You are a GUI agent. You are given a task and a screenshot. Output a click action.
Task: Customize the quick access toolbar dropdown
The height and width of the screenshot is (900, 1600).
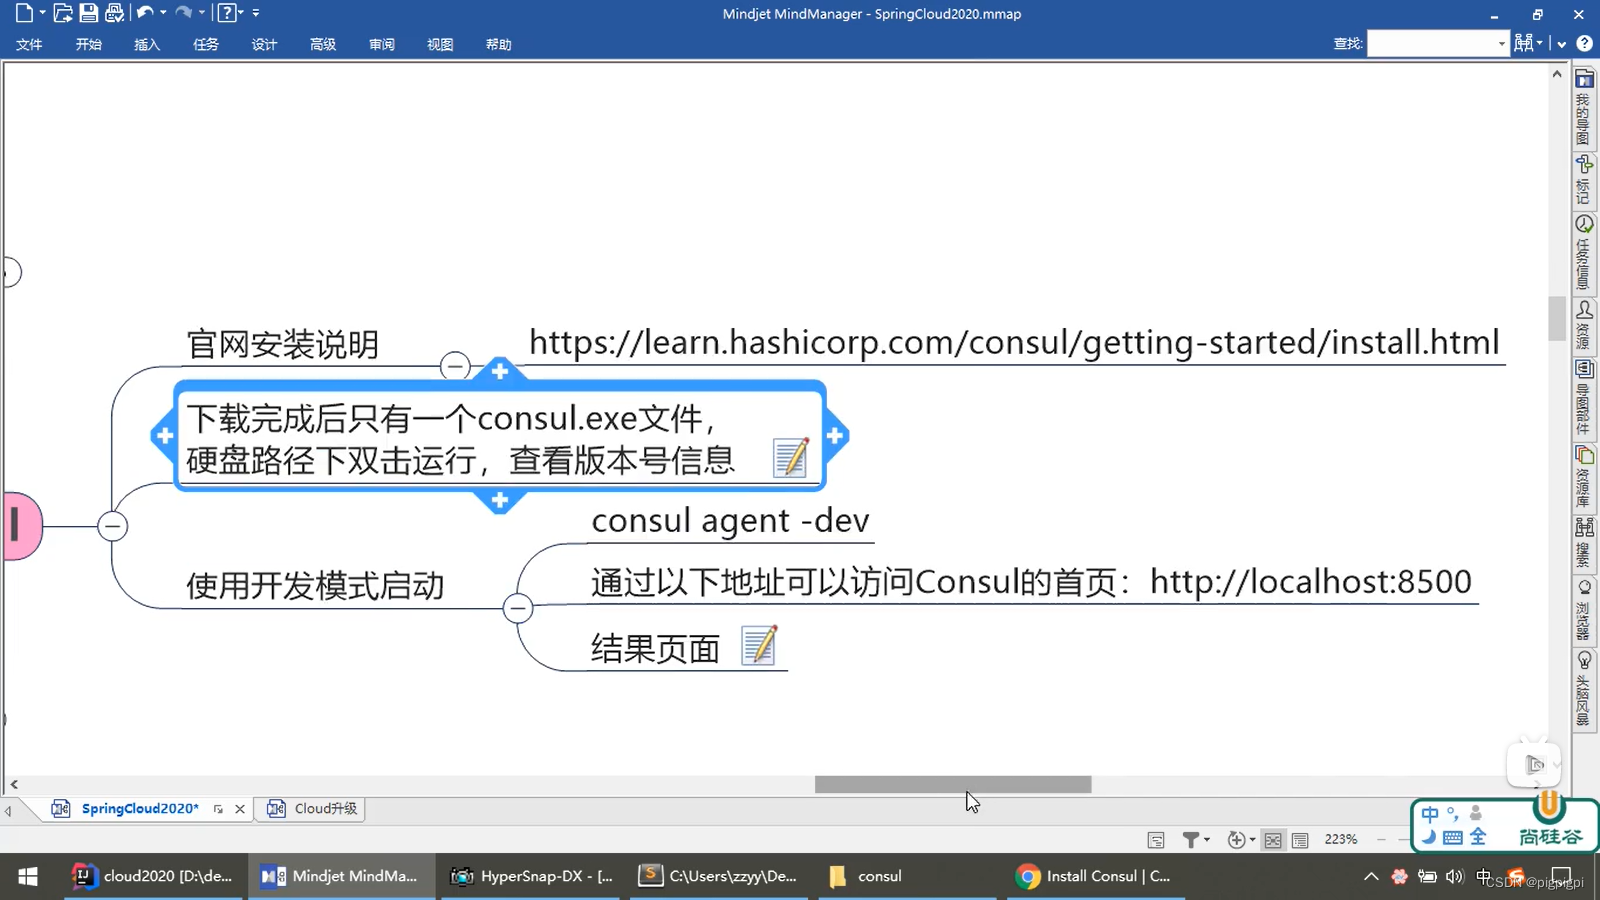click(256, 13)
